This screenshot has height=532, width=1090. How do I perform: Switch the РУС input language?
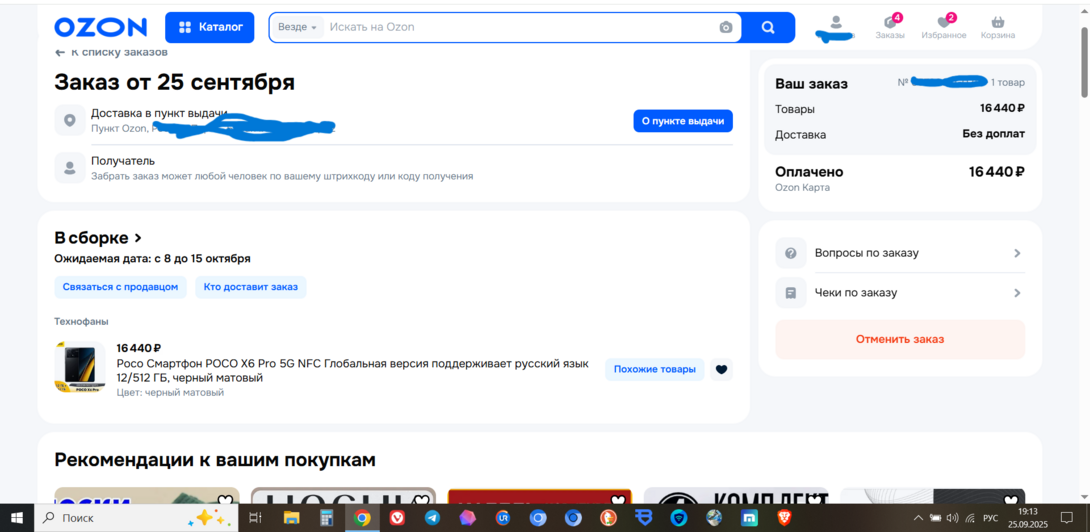pos(992,518)
